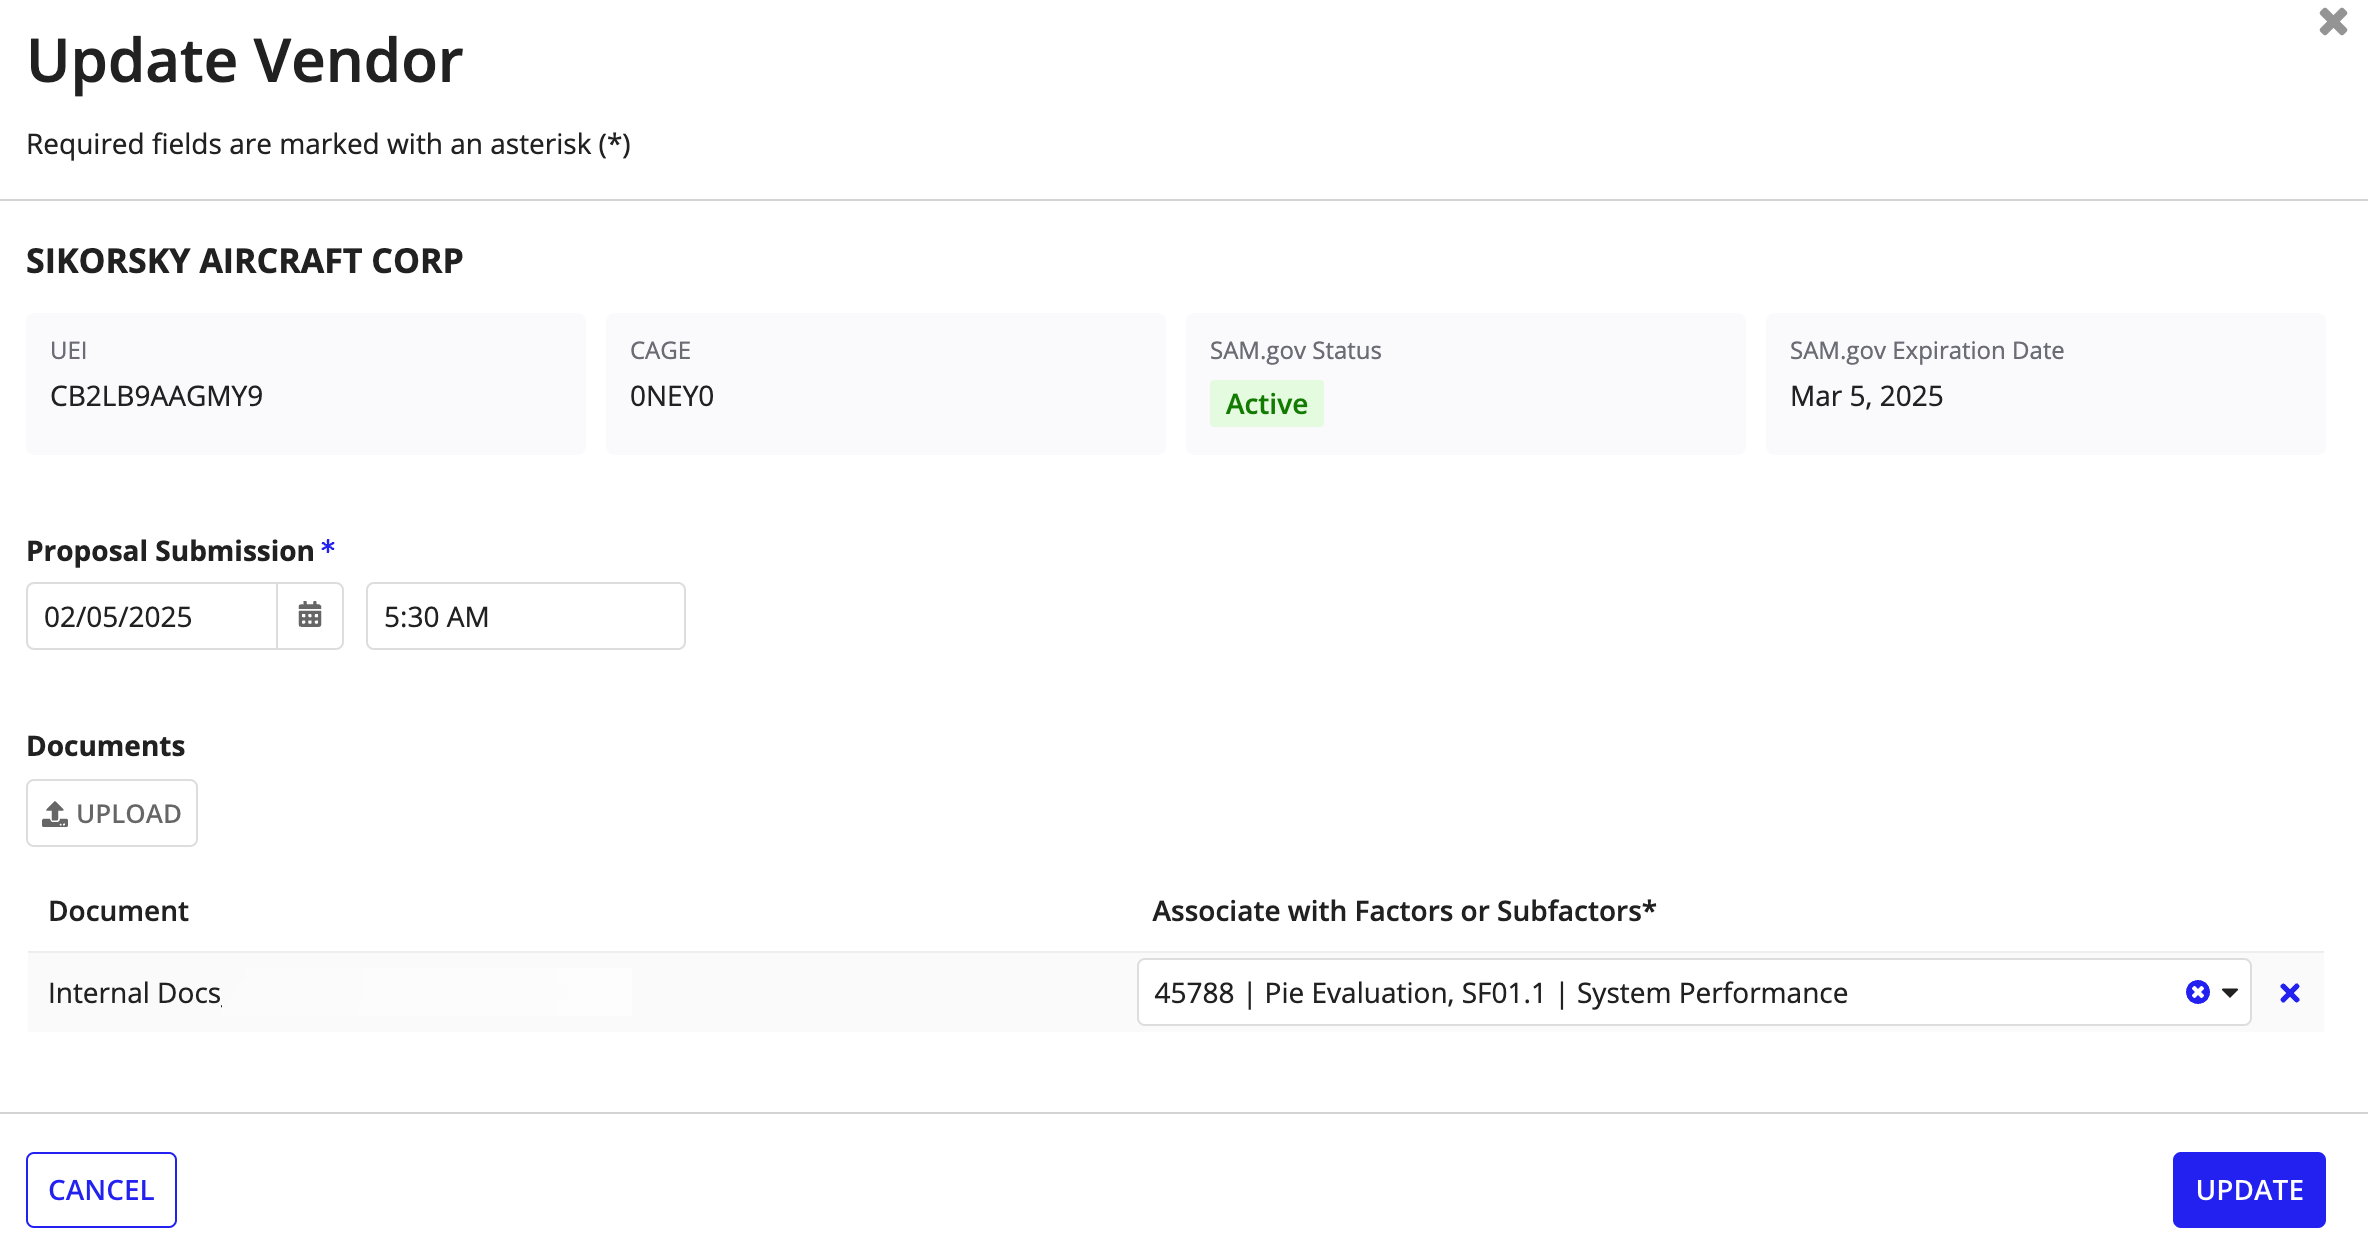The height and width of the screenshot is (1254, 2368).
Task: Click the Document column header
Action: tap(119, 911)
